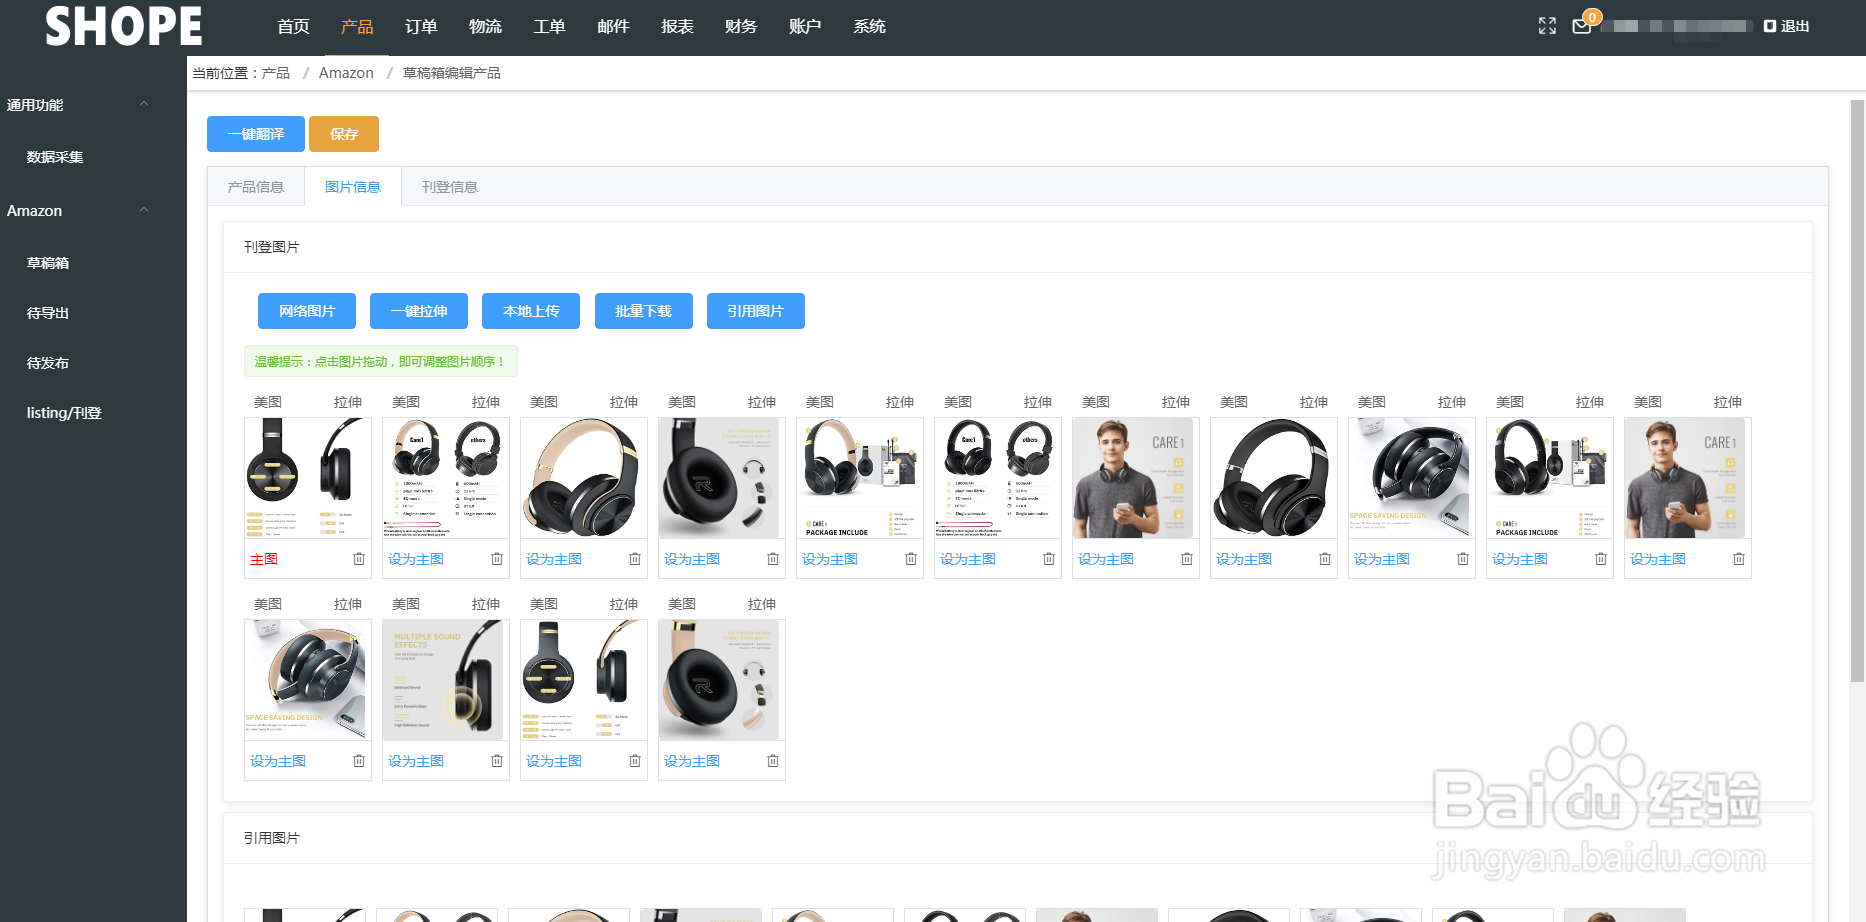The width and height of the screenshot is (1866, 922).
Task: Click 设为主图 under second image in first row
Action: 416,559
